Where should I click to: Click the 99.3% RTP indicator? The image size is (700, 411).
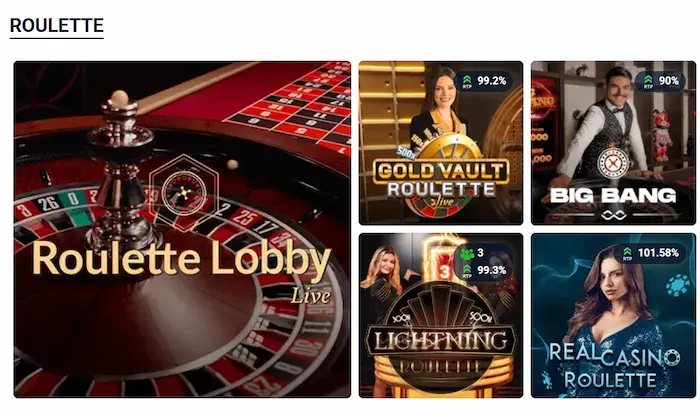[484, 270]
